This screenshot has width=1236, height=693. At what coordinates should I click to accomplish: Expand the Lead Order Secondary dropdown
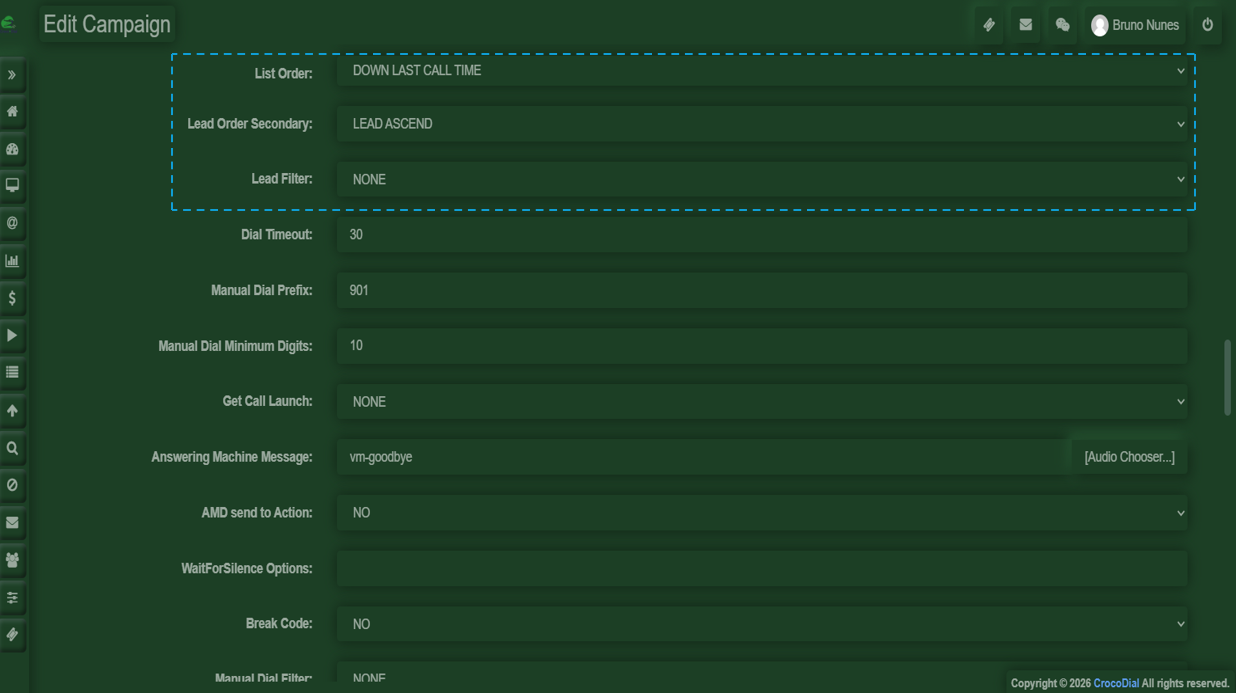[761, 124]
